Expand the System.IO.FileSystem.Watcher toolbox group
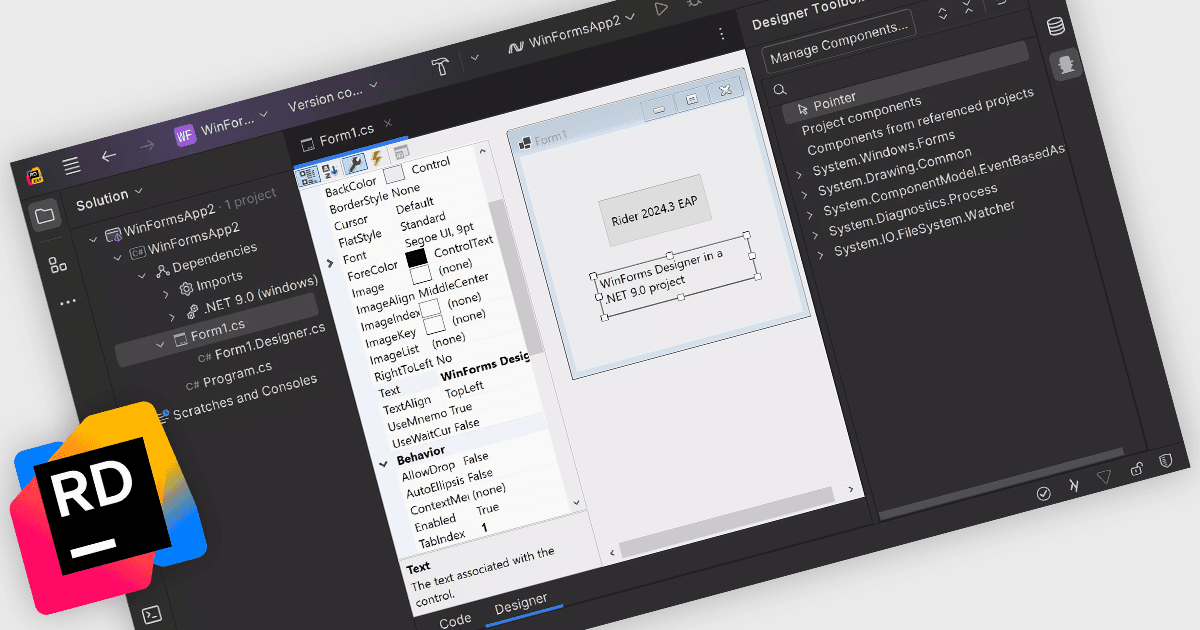The image size is (1200, 630). (x=822, y=253)
